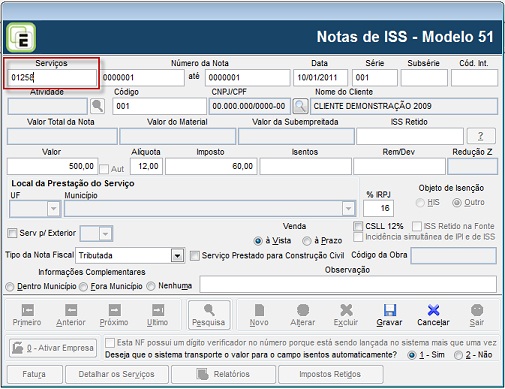Click the Alterar button
Viewport: 505px width, 389px height.
tap(303, 315)
